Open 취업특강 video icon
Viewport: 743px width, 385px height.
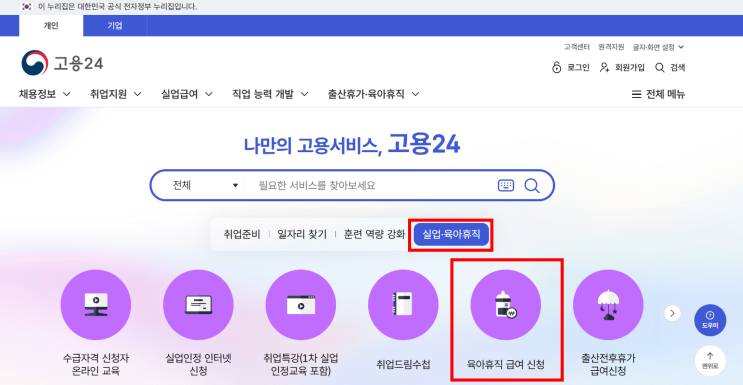pos(301,305)
